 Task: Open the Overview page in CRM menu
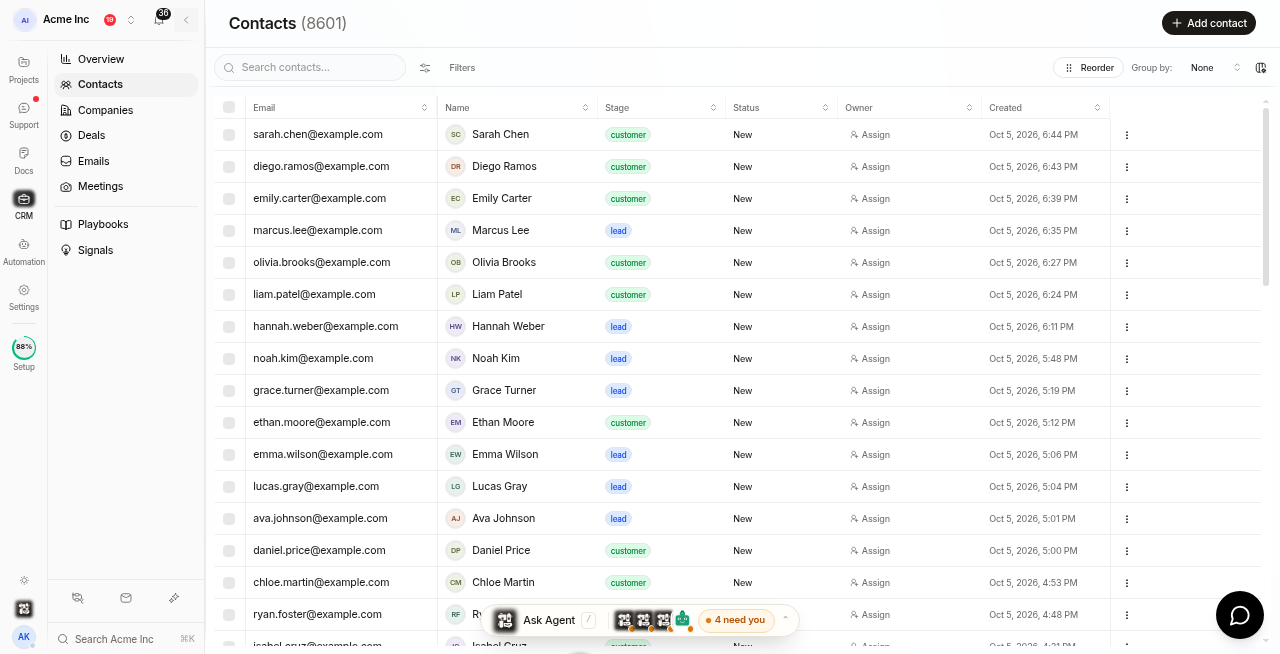pyautogui.click(x=126, y=59)
